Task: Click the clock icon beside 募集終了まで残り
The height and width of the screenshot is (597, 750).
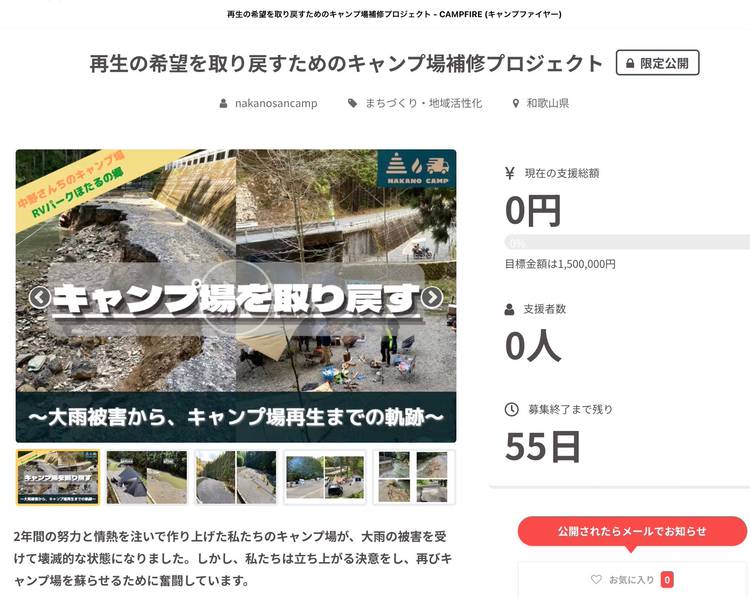Action: (511, 409)
